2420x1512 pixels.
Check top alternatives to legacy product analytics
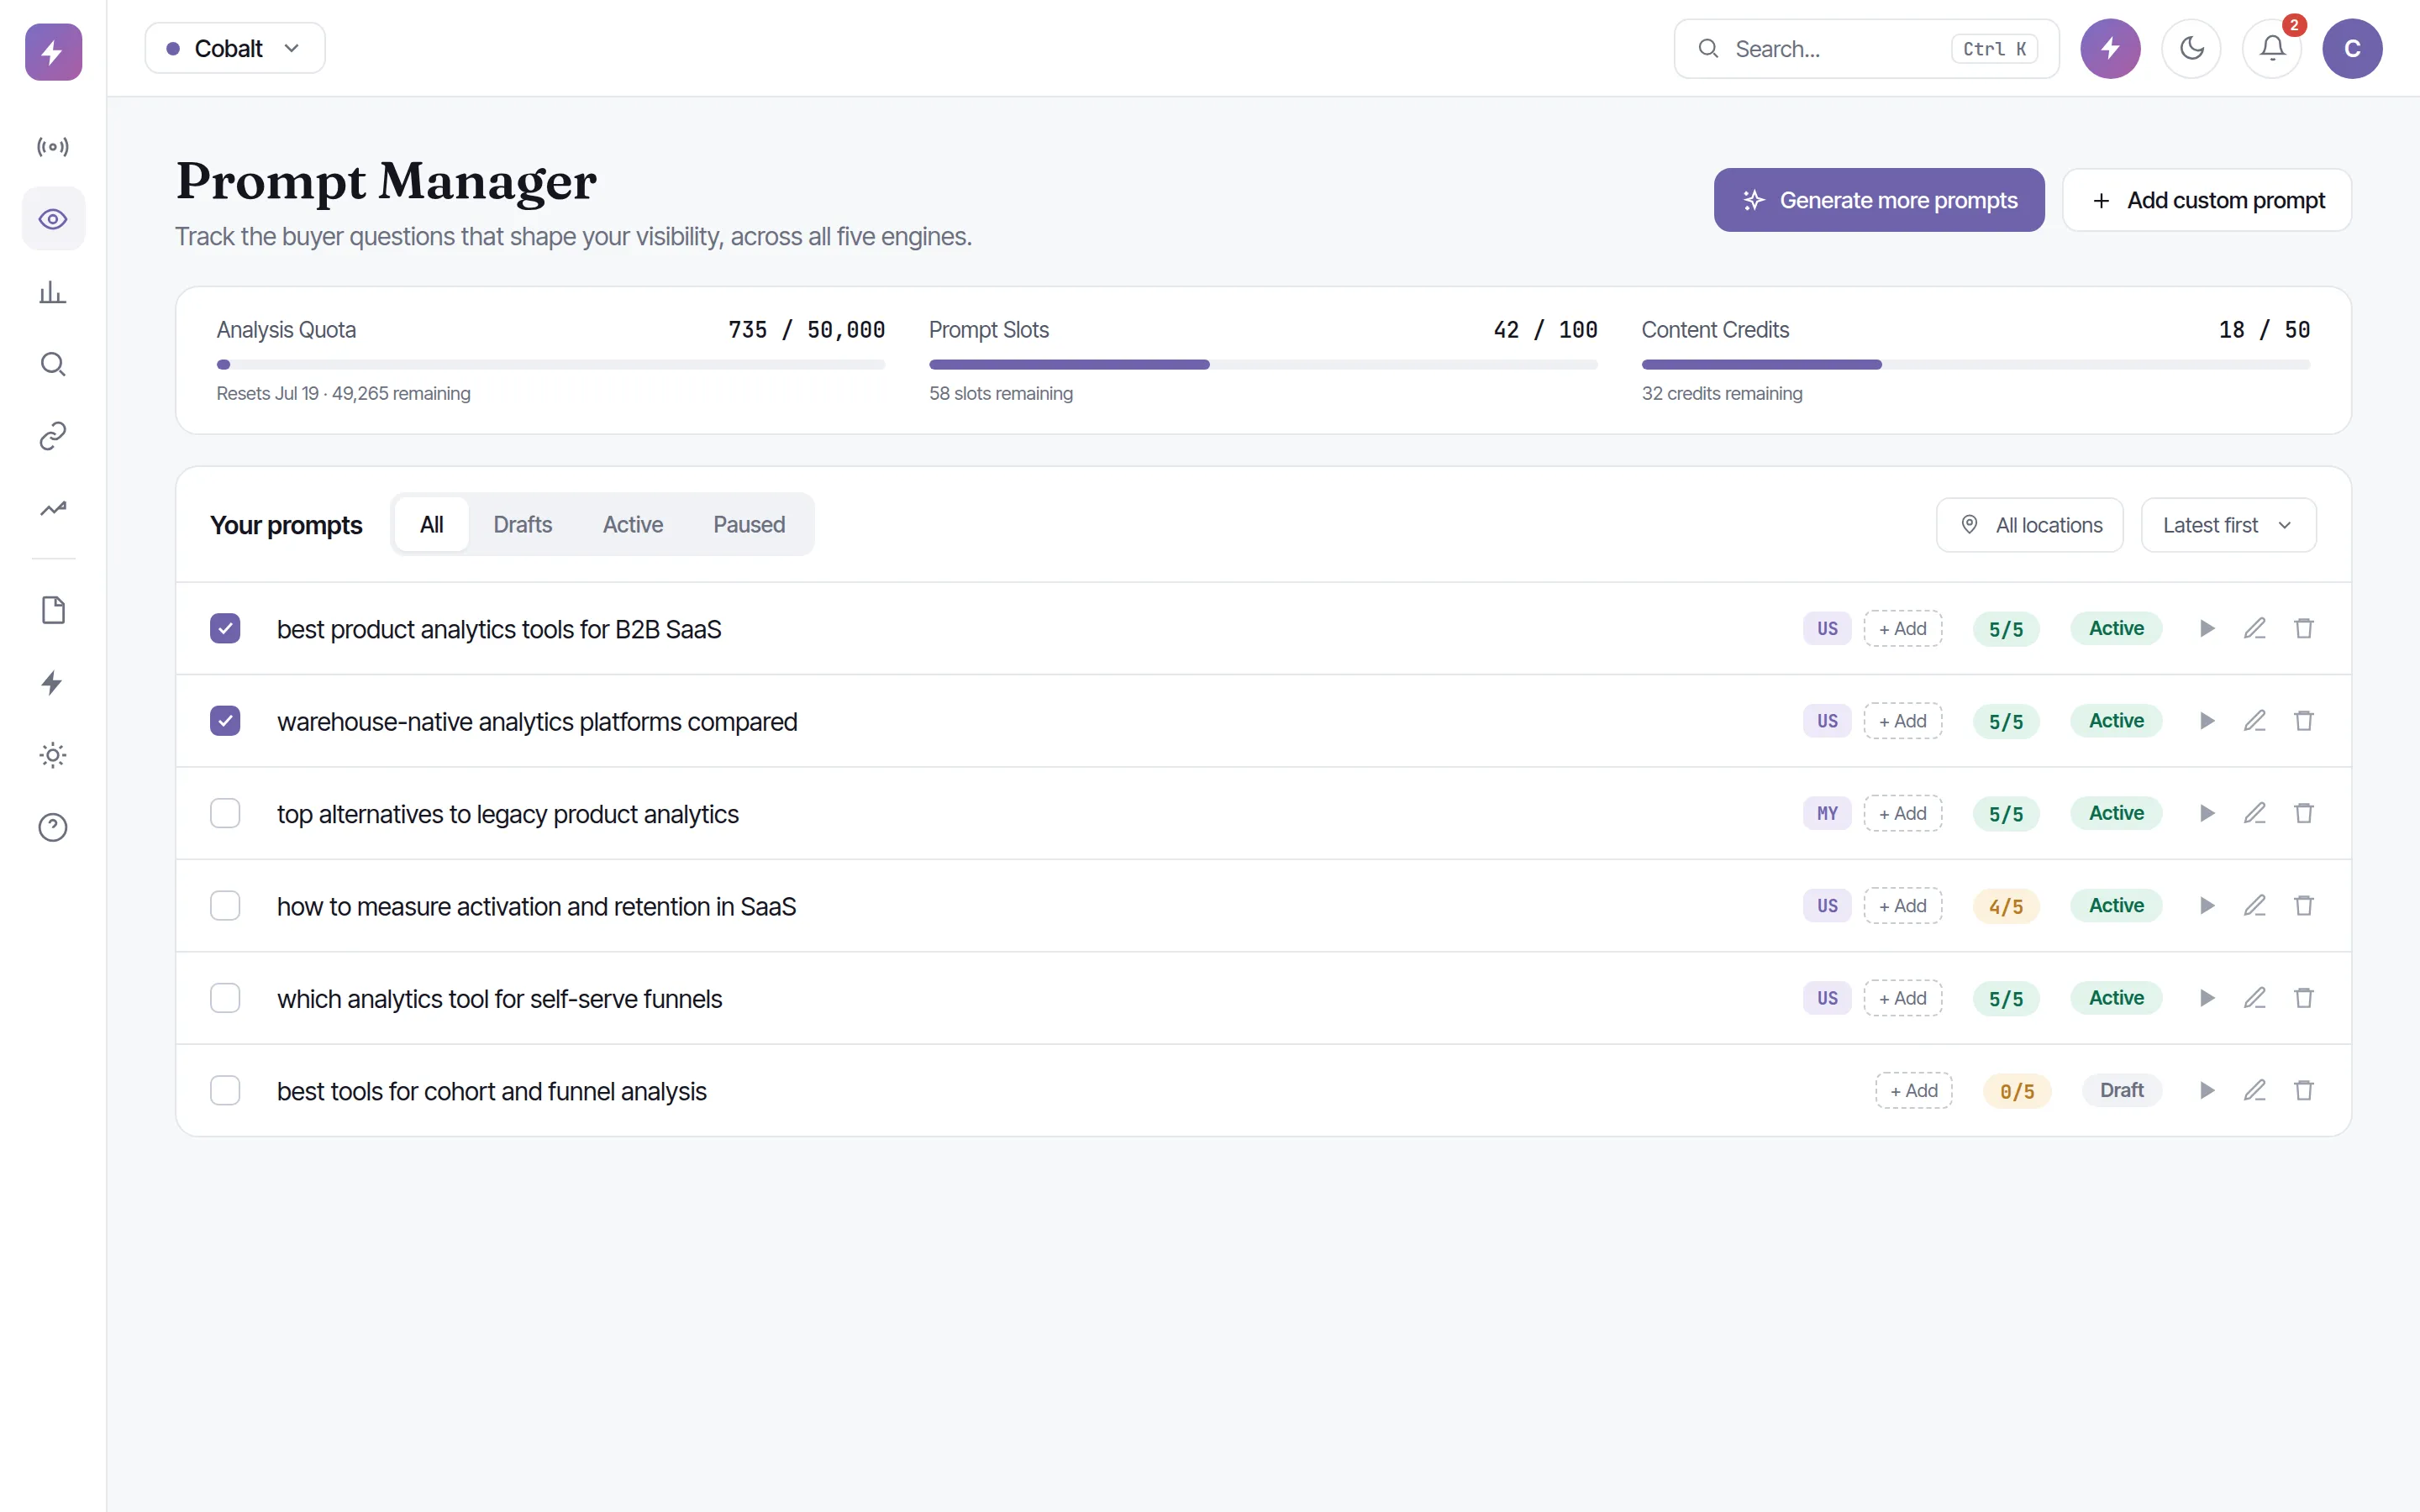(x=225, y=814)
